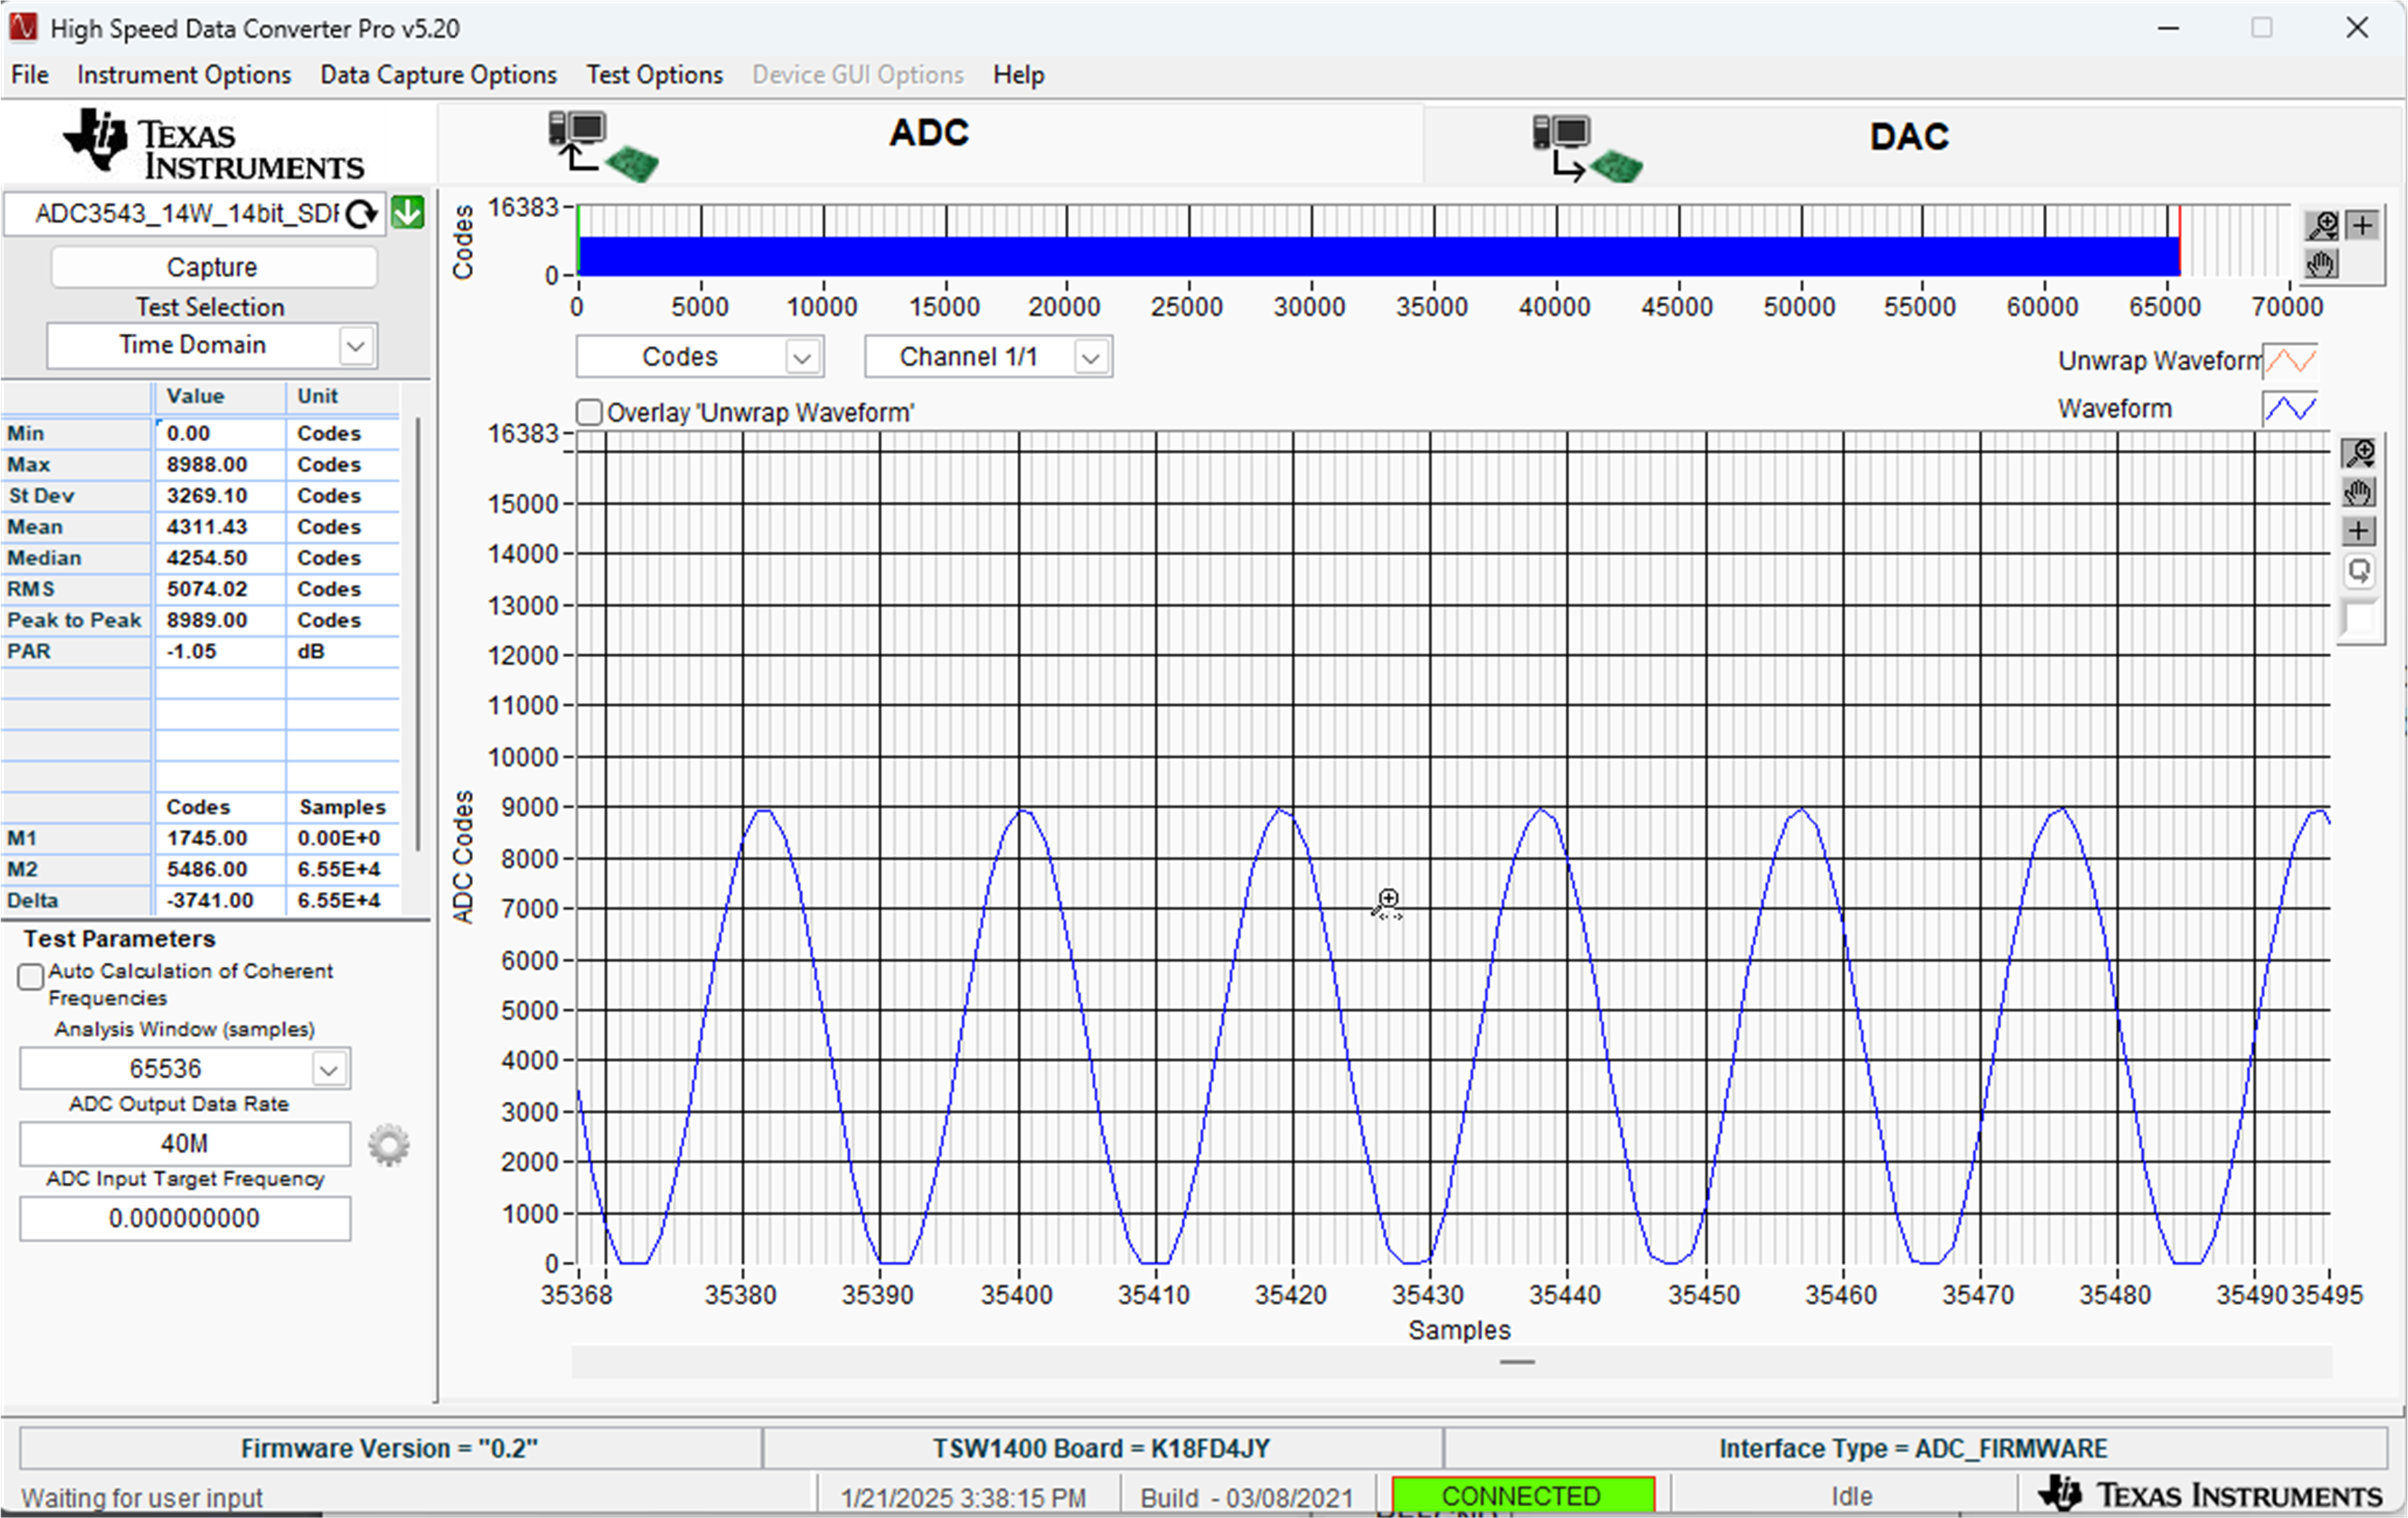Click the zoom tool in main graph palette
The height and width of the screenshot is (1518, 2408).
tap(2359, 454)
